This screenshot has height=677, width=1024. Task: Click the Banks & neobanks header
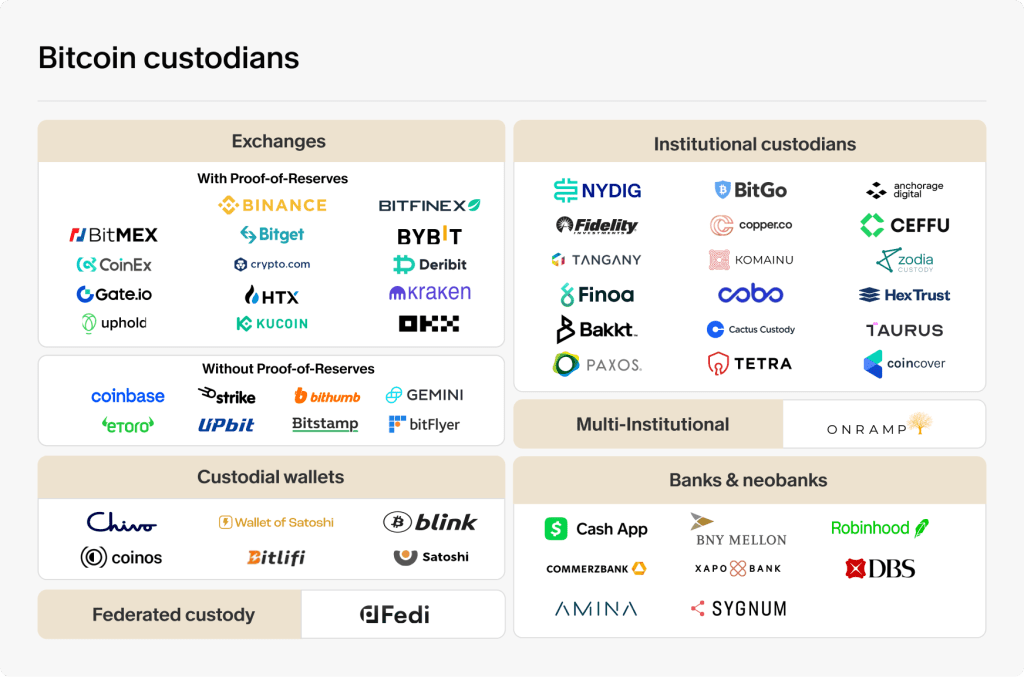click(750, 480)
